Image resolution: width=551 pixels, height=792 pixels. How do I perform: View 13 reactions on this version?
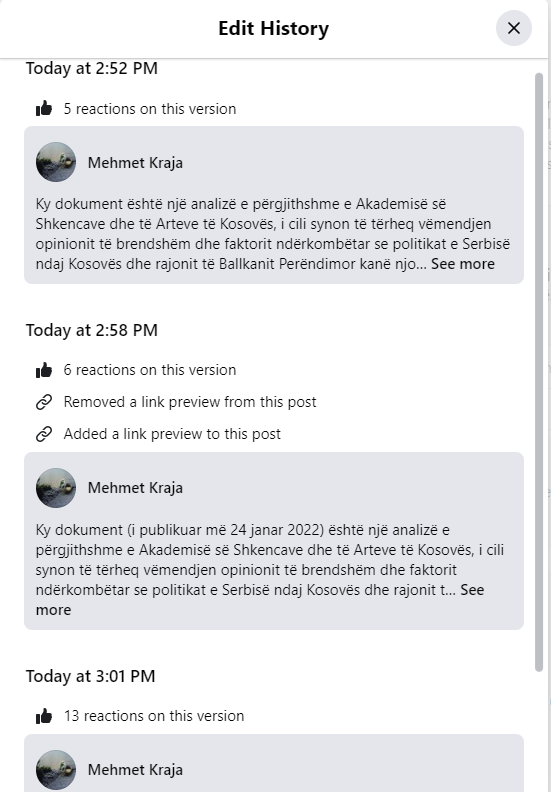154,716
